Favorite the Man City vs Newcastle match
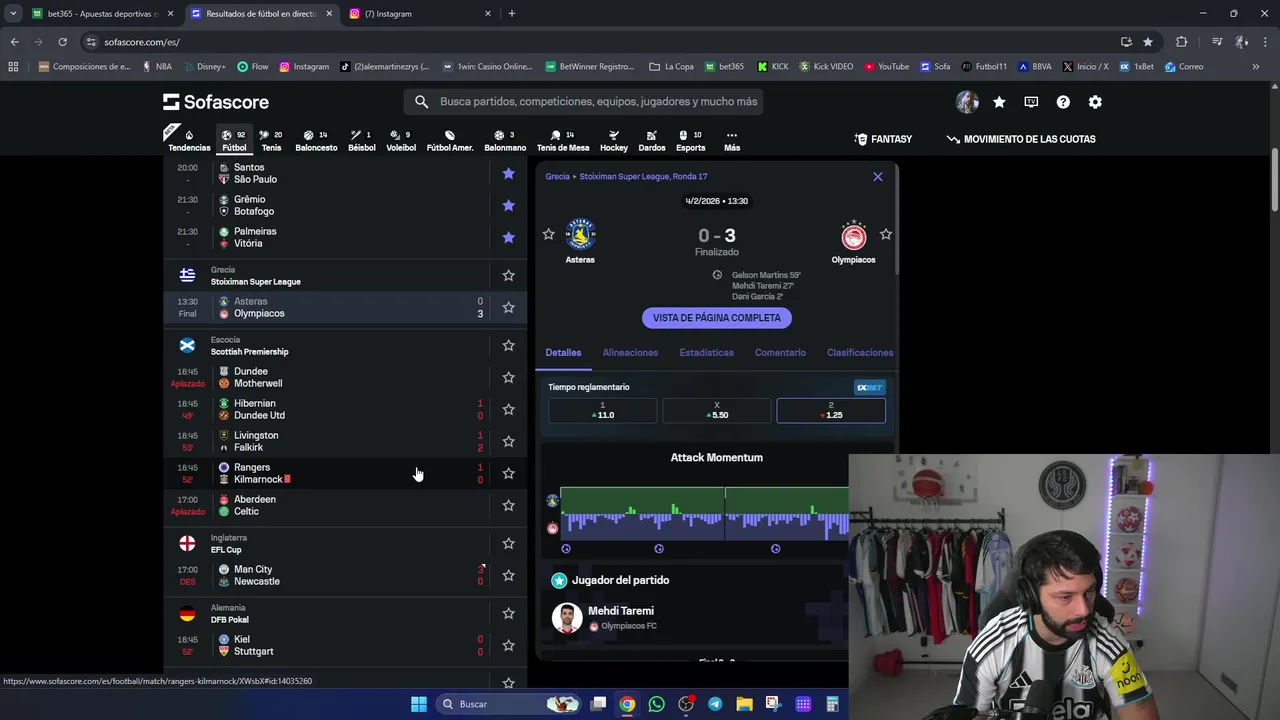 pyautogui.click(x=508, y=575)
